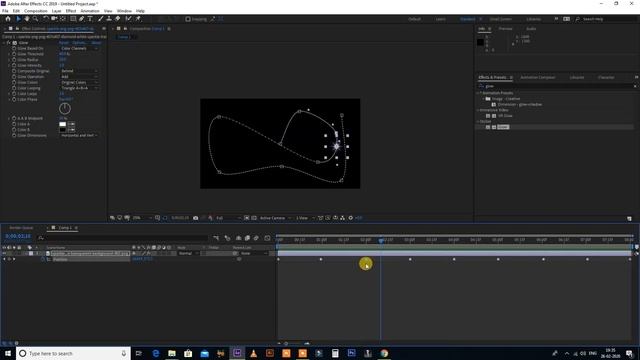Select the Clone Stamp tool
Screen dimensions: 640x360
click(109, 19)
